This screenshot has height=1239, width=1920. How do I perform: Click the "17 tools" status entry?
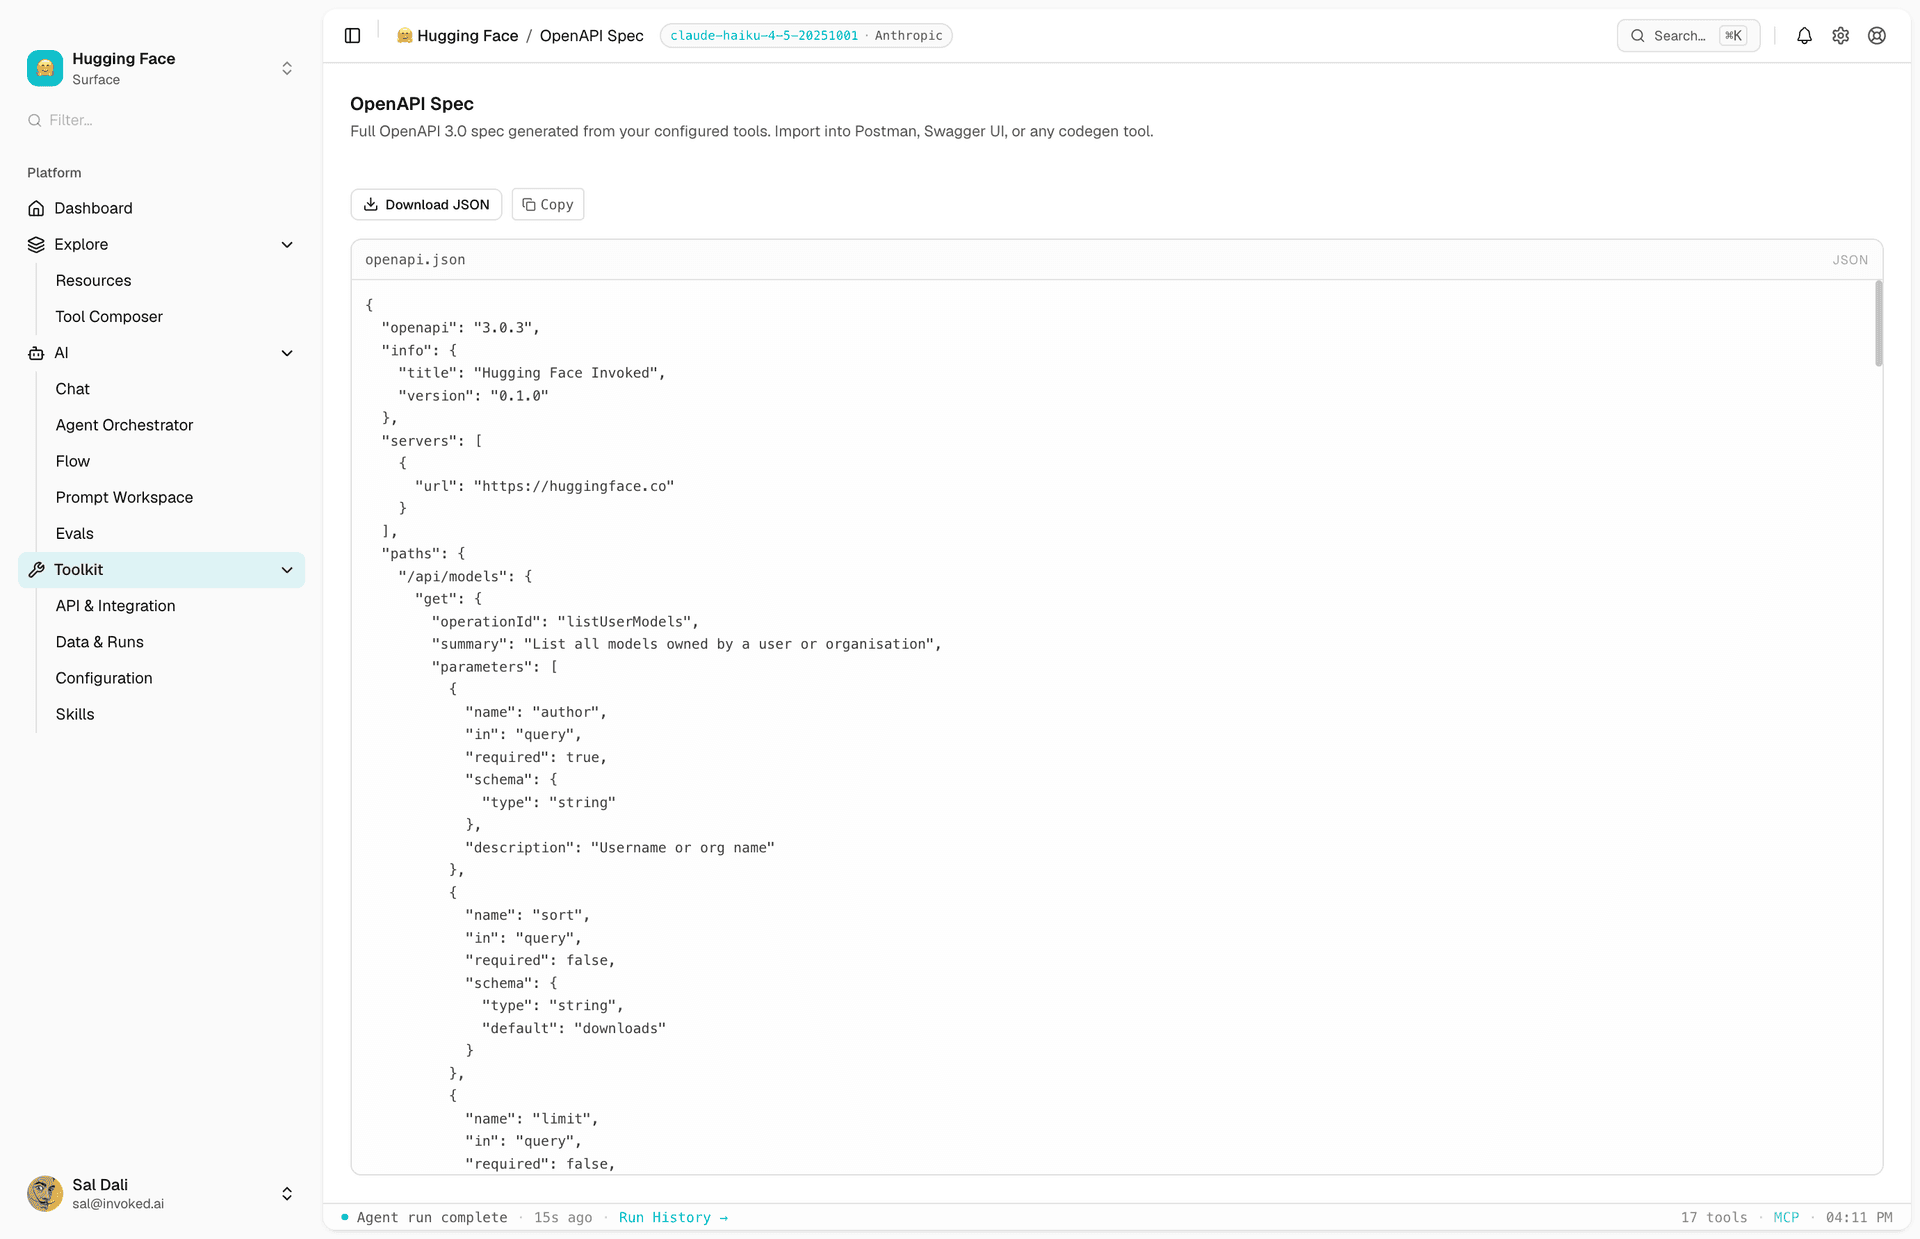click(x=1714, y=1217)
